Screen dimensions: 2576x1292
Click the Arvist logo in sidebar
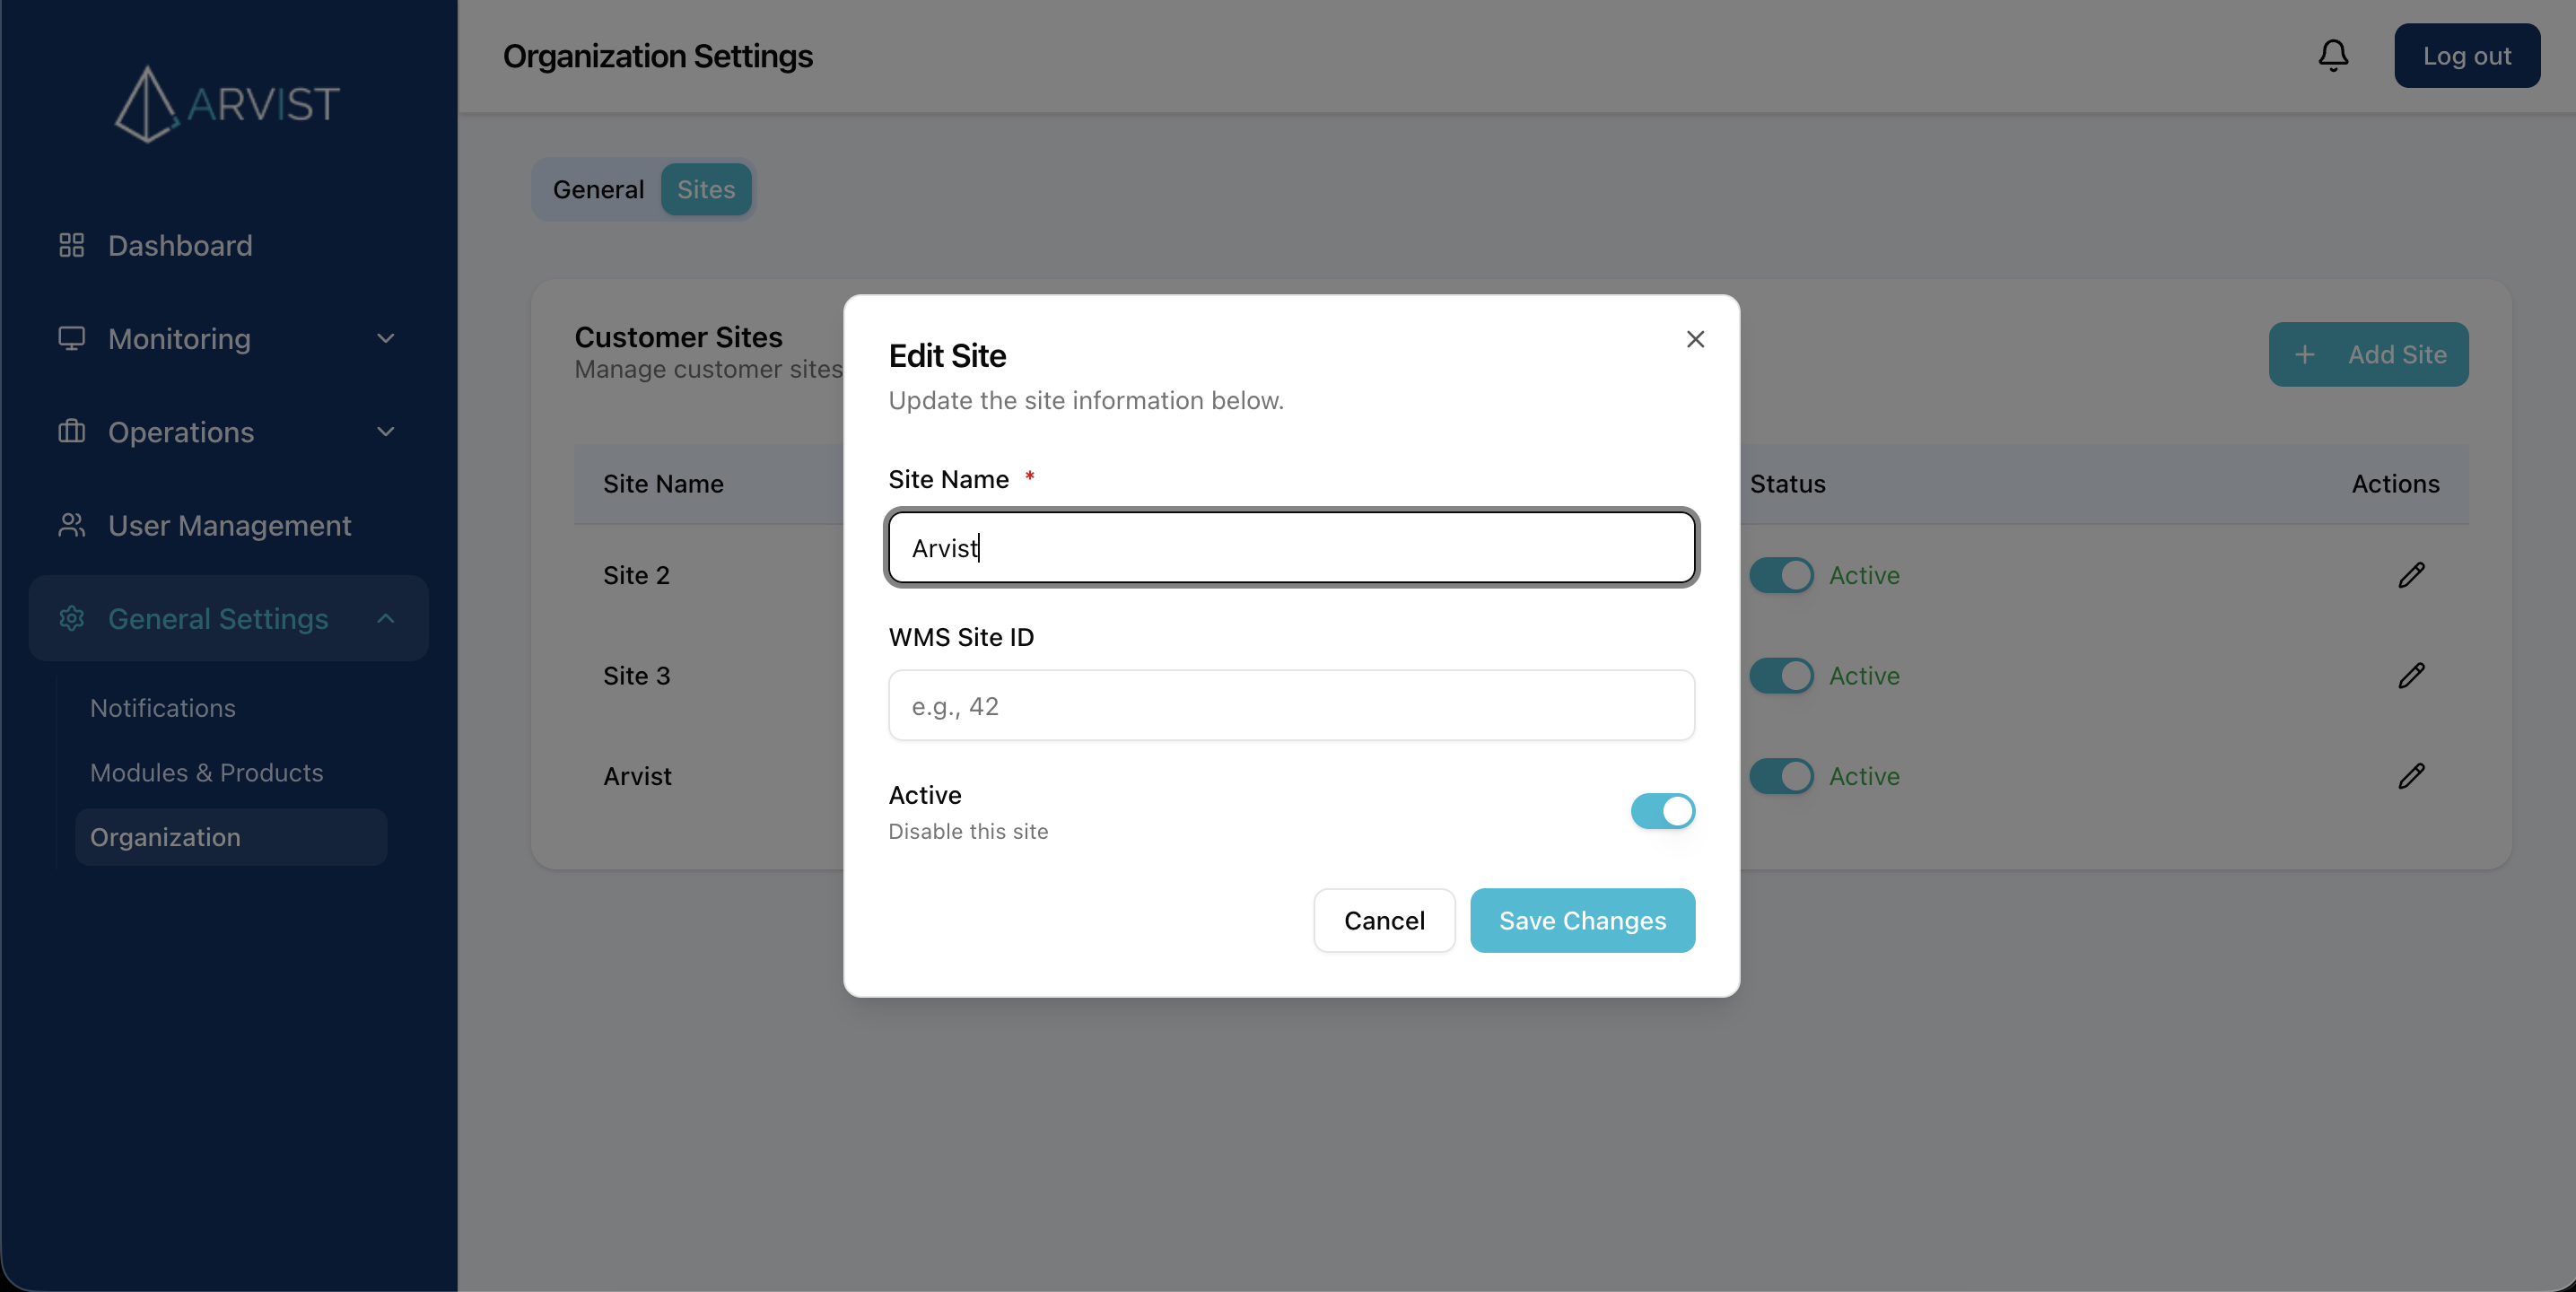point(228,104)
